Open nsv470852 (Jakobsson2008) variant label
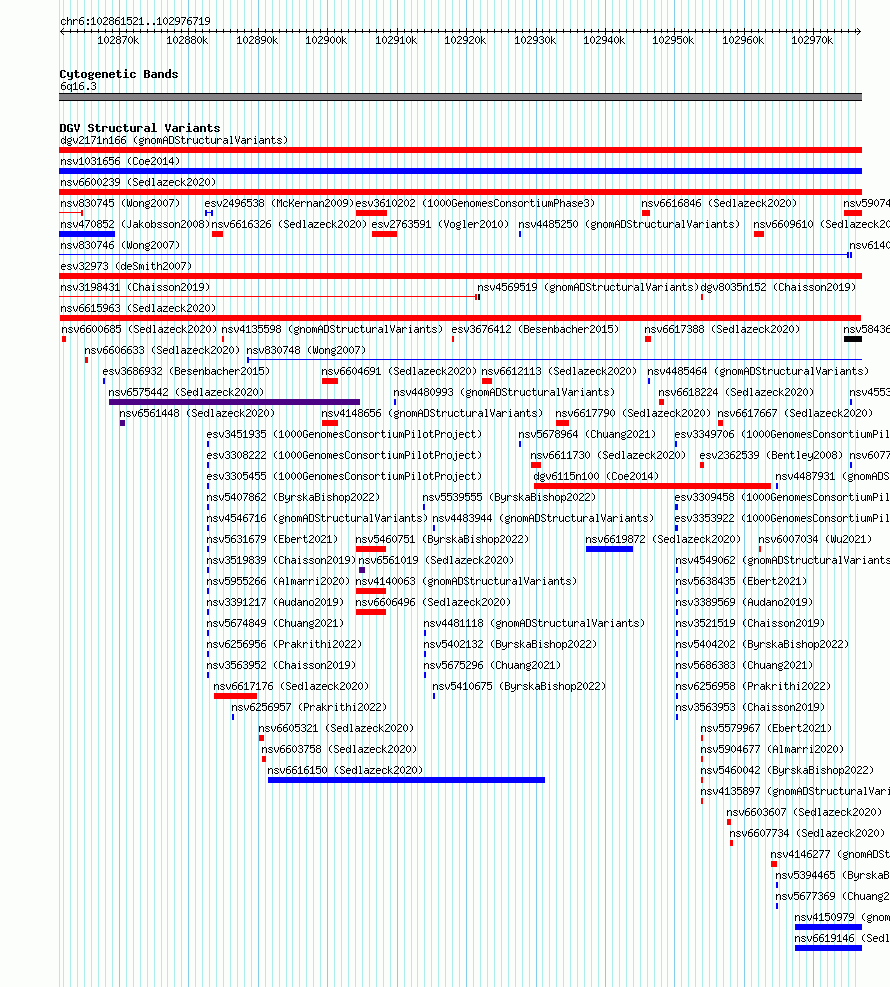The image size is (890, 987). [x=135, y=224]
